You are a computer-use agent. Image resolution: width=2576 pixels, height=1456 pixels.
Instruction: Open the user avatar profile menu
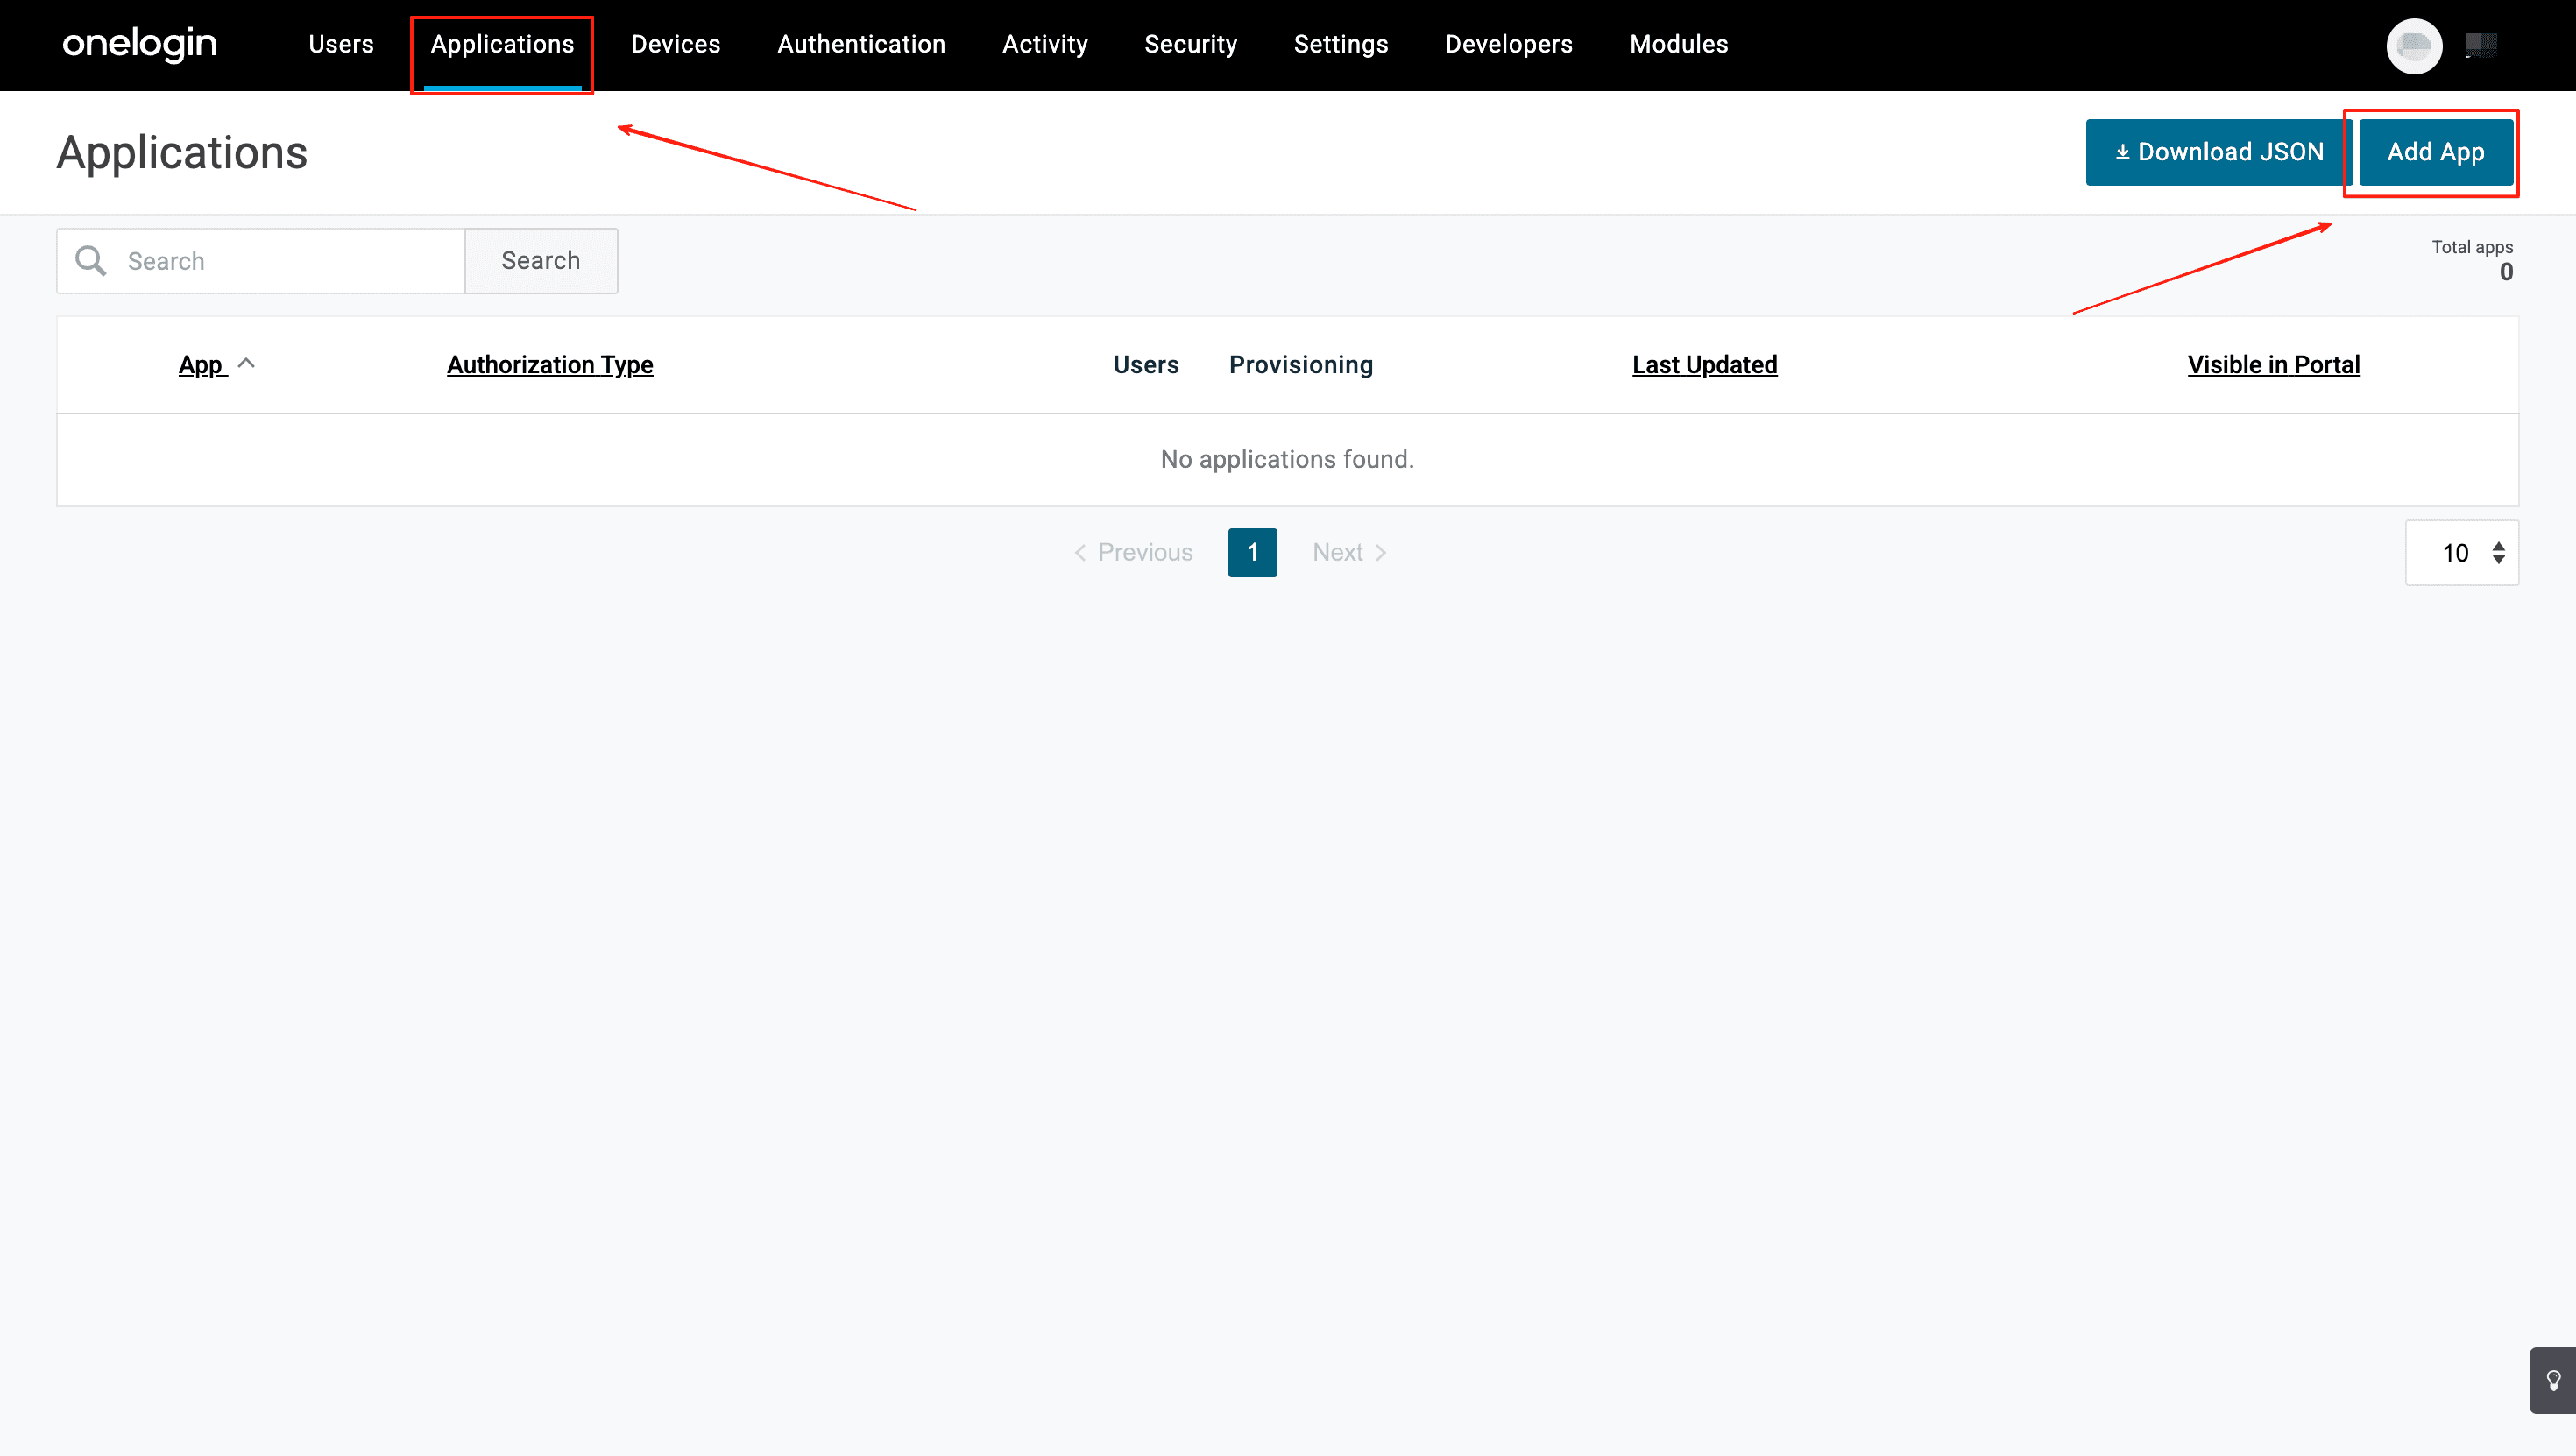2413,45
